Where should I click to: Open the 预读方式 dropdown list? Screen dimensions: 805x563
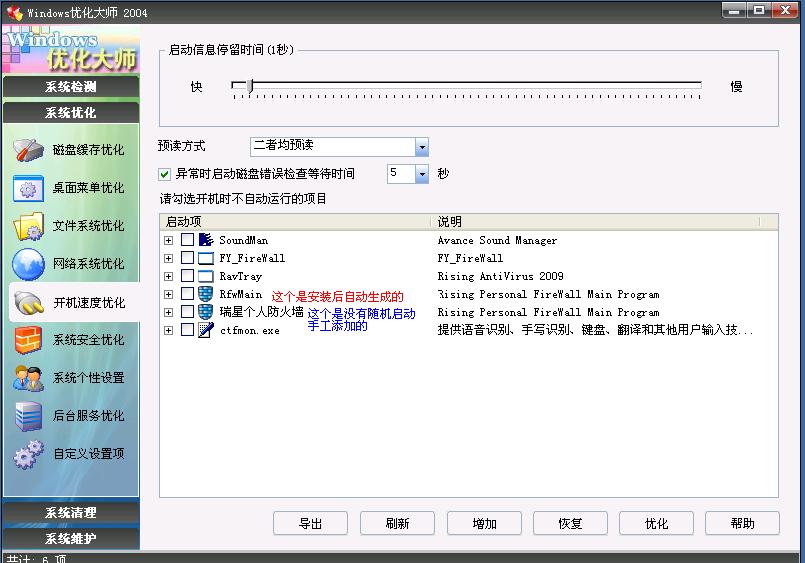pyautogui.click(x=421, y=147)
